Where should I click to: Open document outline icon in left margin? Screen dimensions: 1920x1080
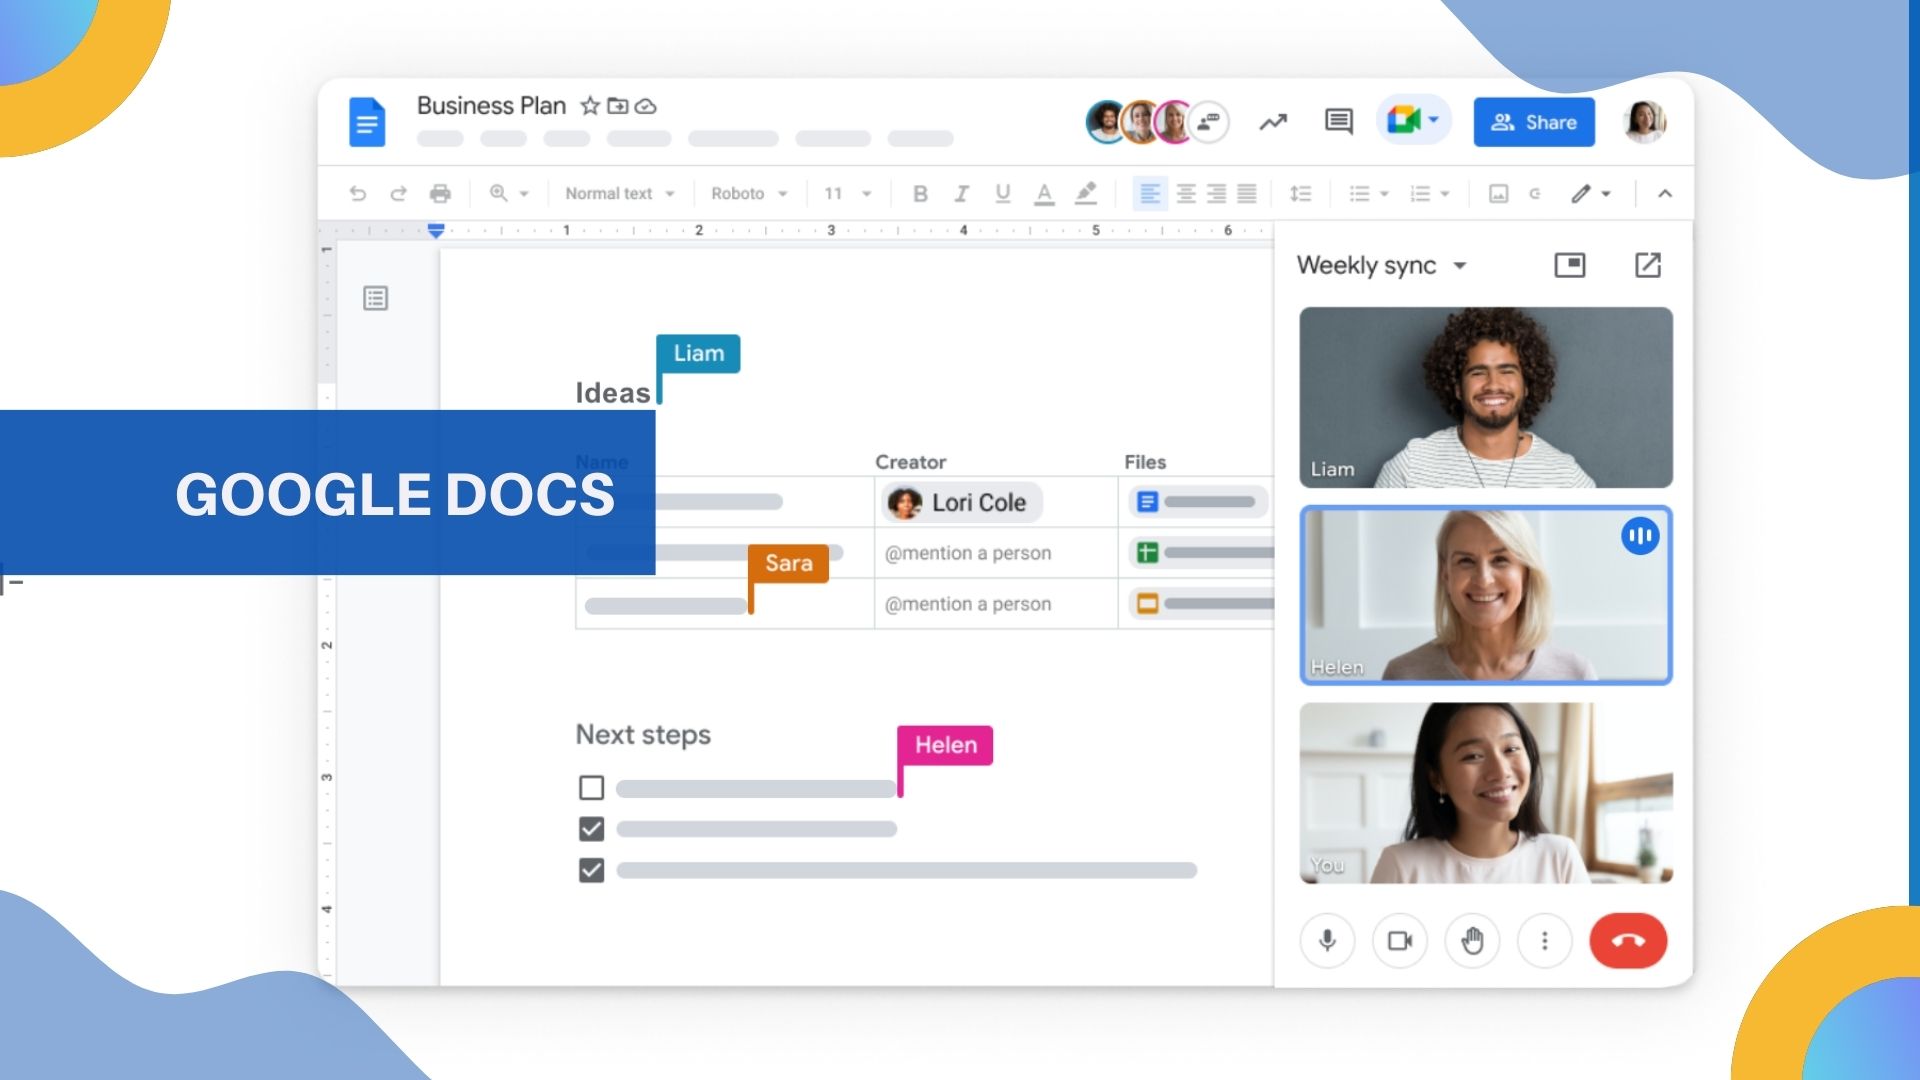(x=376, y=298)
